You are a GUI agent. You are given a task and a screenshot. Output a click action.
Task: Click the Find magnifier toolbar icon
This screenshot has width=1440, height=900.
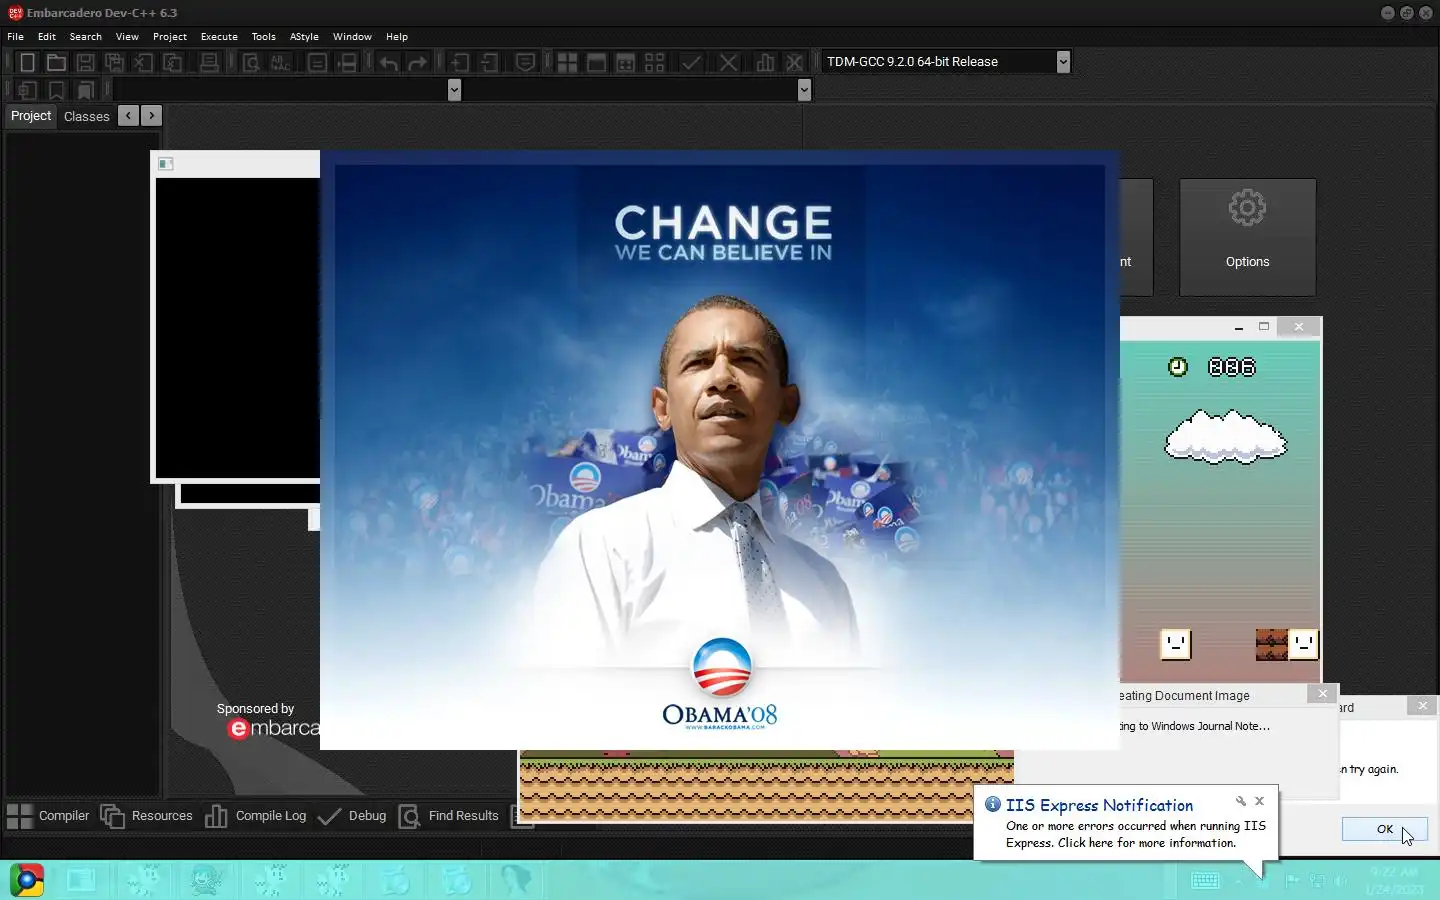pos(251,62)
